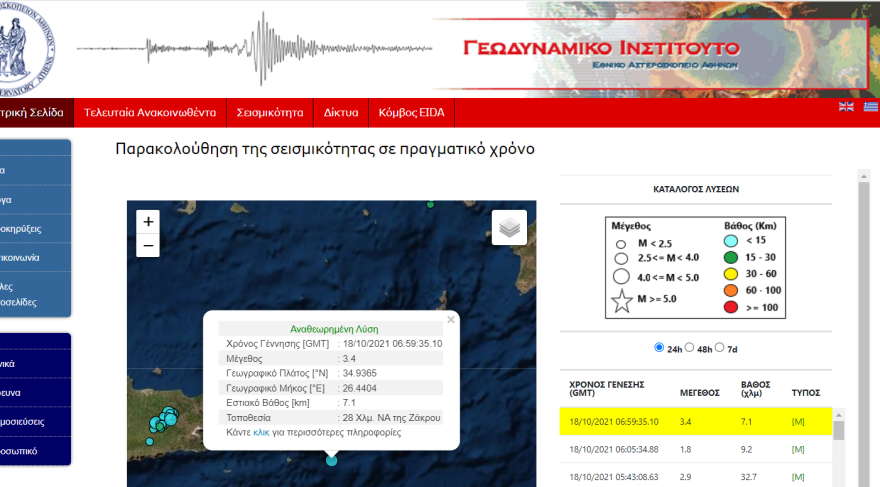The height and width of the screenshot is (487, 880).
Task: Zoom out on the seismicity map
Action: click(x=148, y=246)
